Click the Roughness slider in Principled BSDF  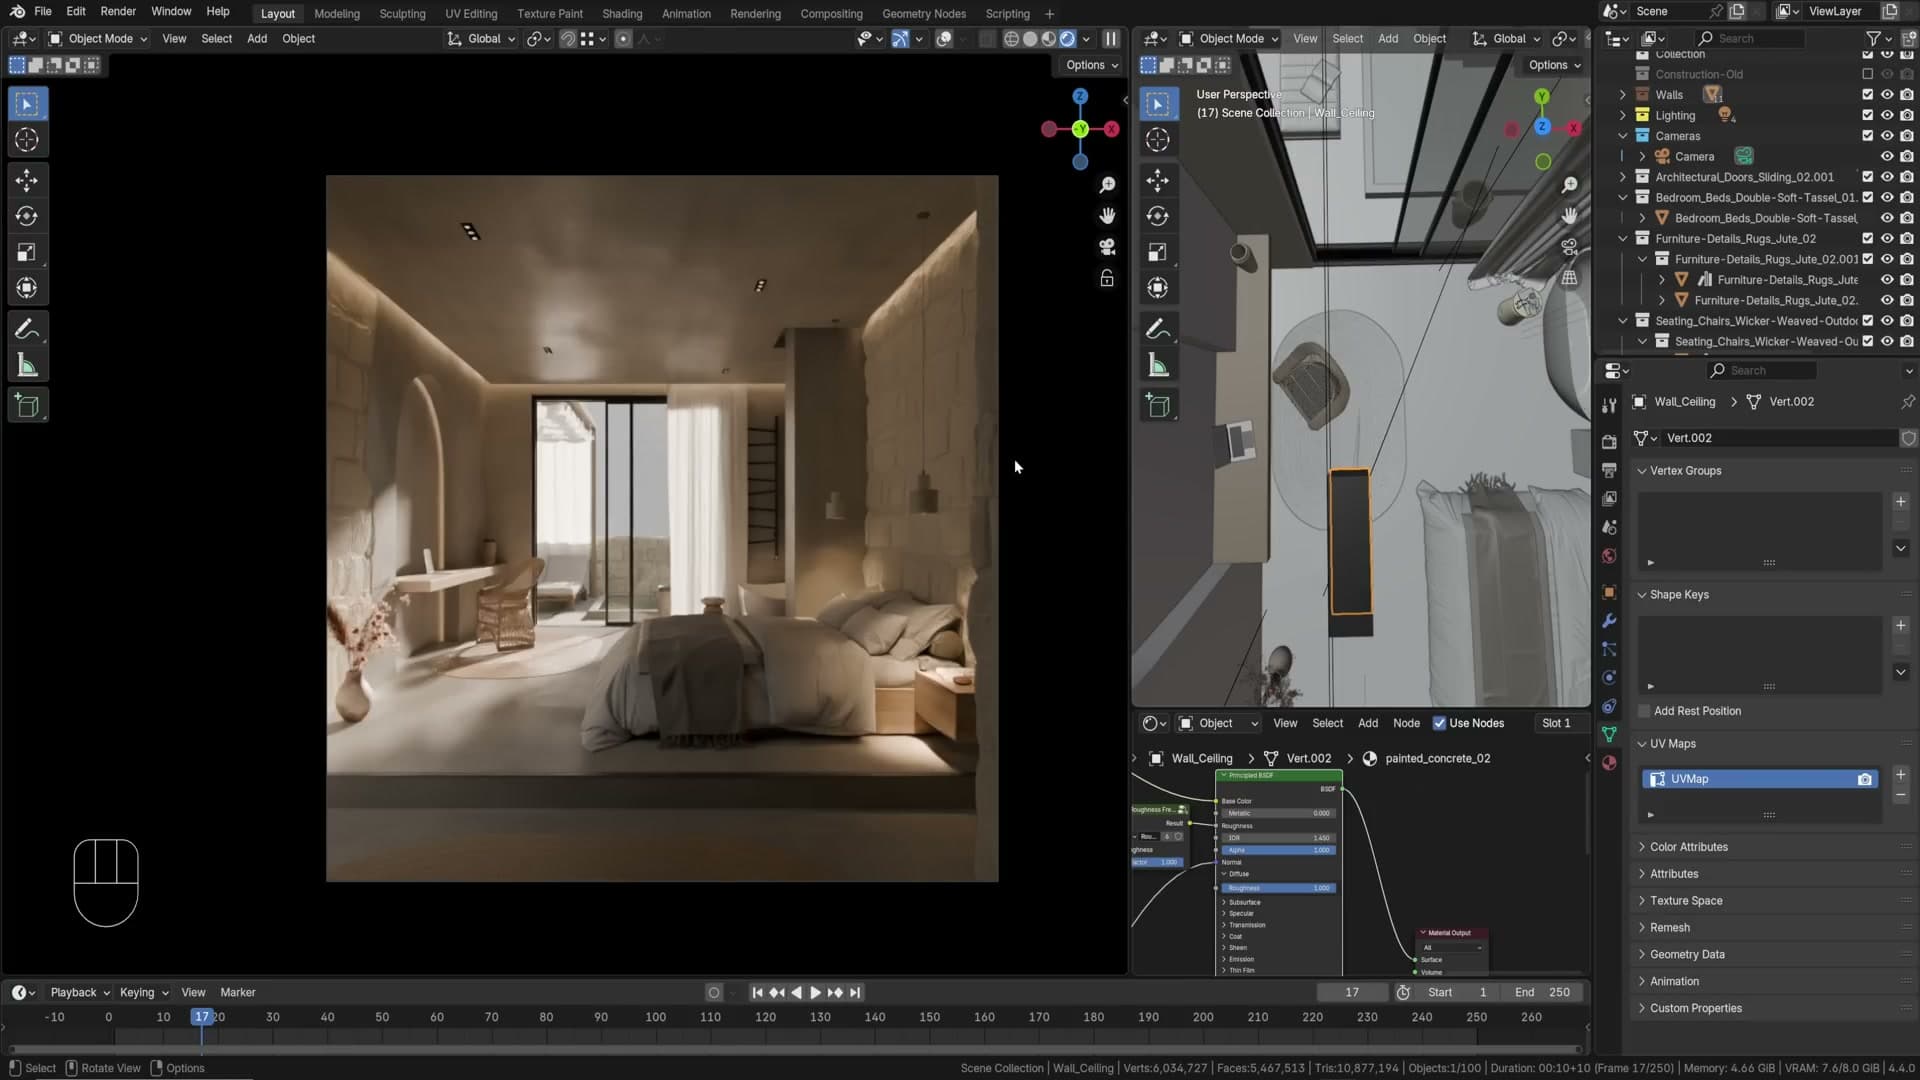click(x=1278, y=888)
